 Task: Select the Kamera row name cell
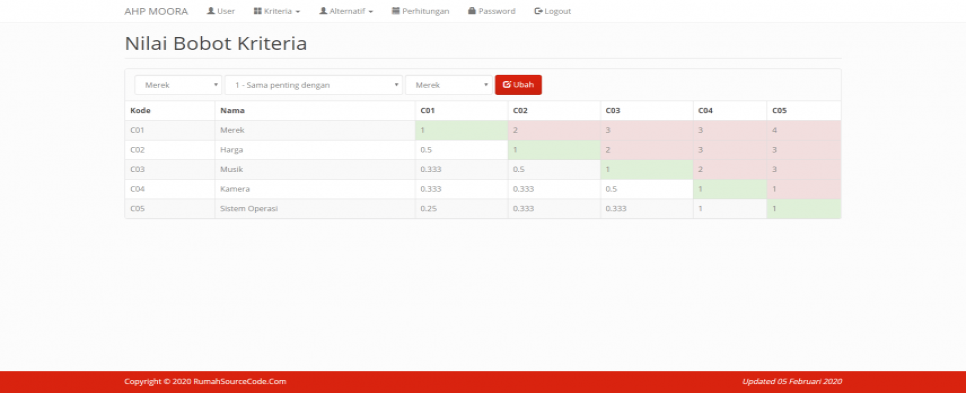[315, 189]
